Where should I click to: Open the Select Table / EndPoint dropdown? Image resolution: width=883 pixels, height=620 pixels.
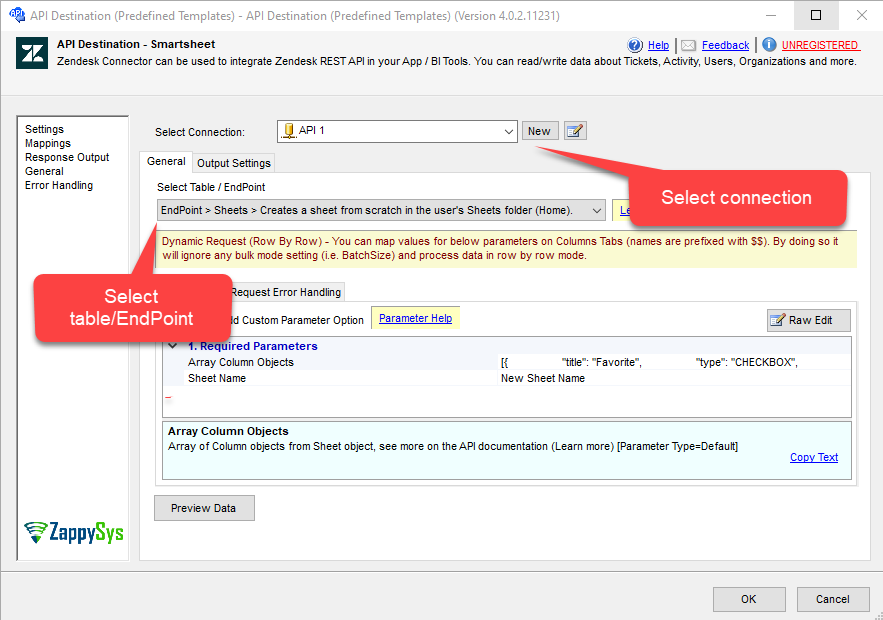(596, 210)
